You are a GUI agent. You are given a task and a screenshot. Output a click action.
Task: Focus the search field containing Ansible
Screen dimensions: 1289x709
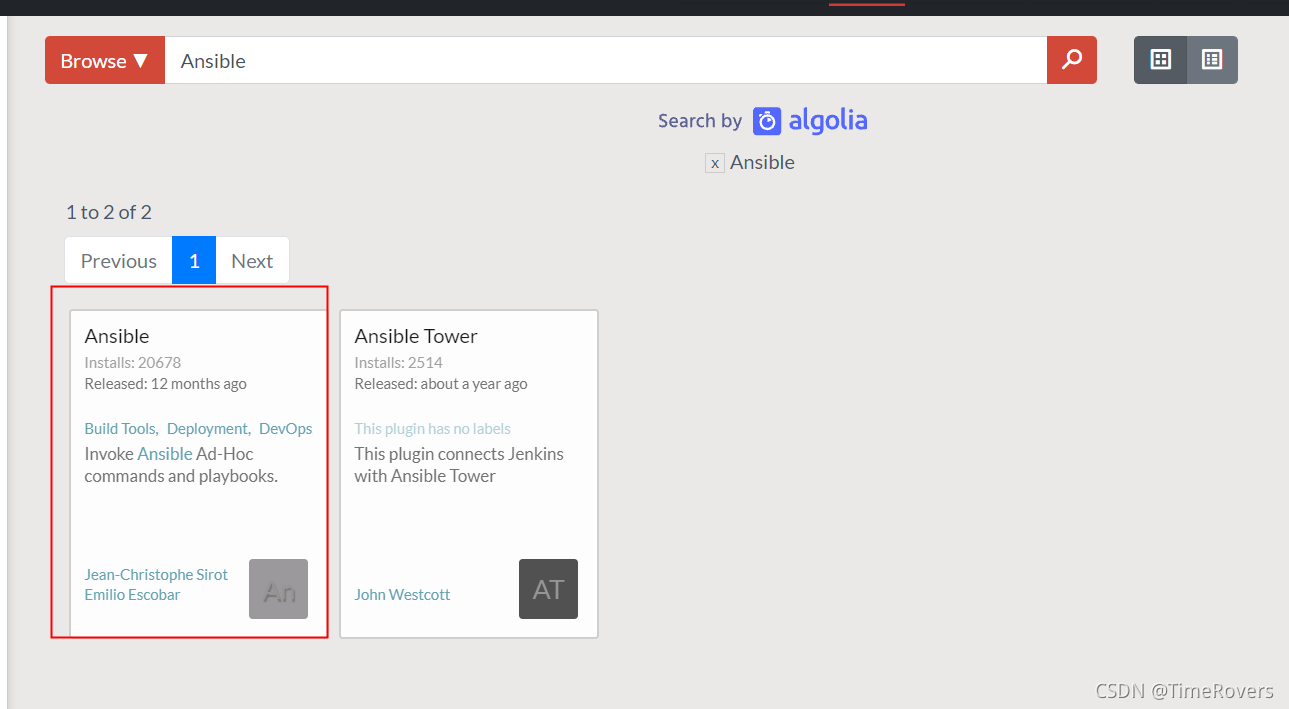(x=606, y=60)
